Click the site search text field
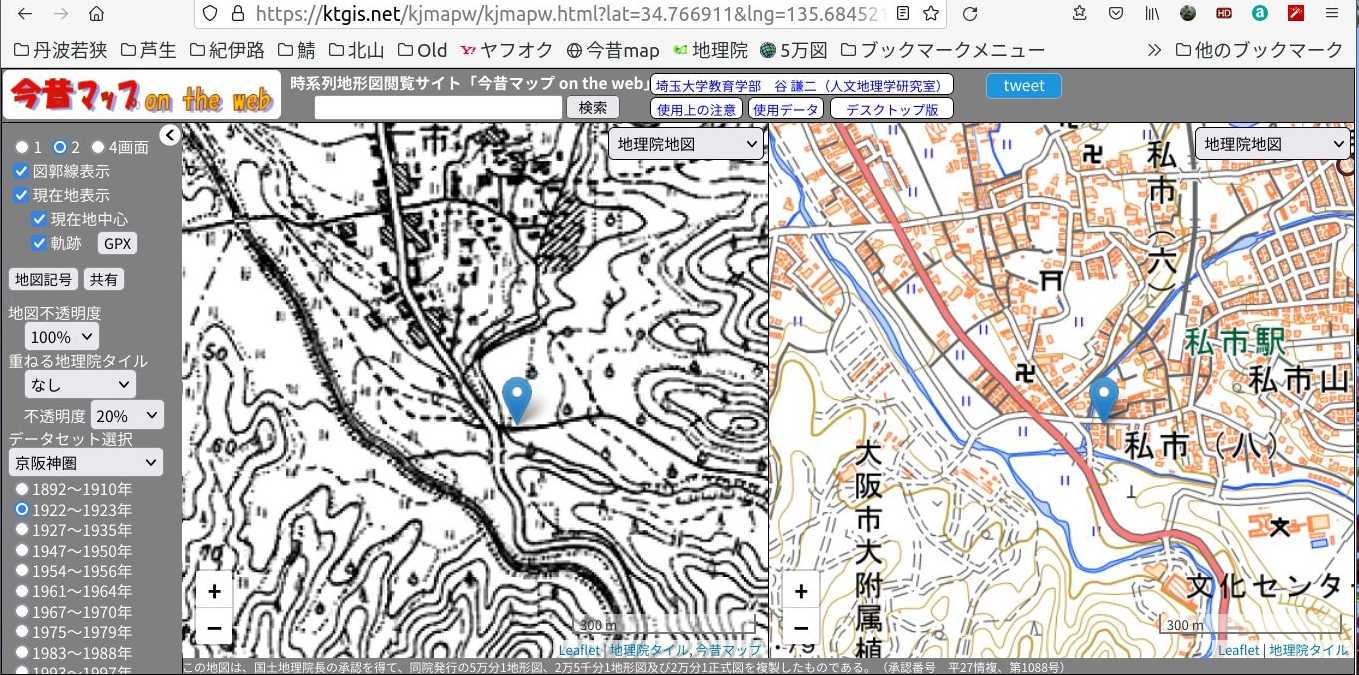This screenshot has height=675, width=1359. [438, 108]
